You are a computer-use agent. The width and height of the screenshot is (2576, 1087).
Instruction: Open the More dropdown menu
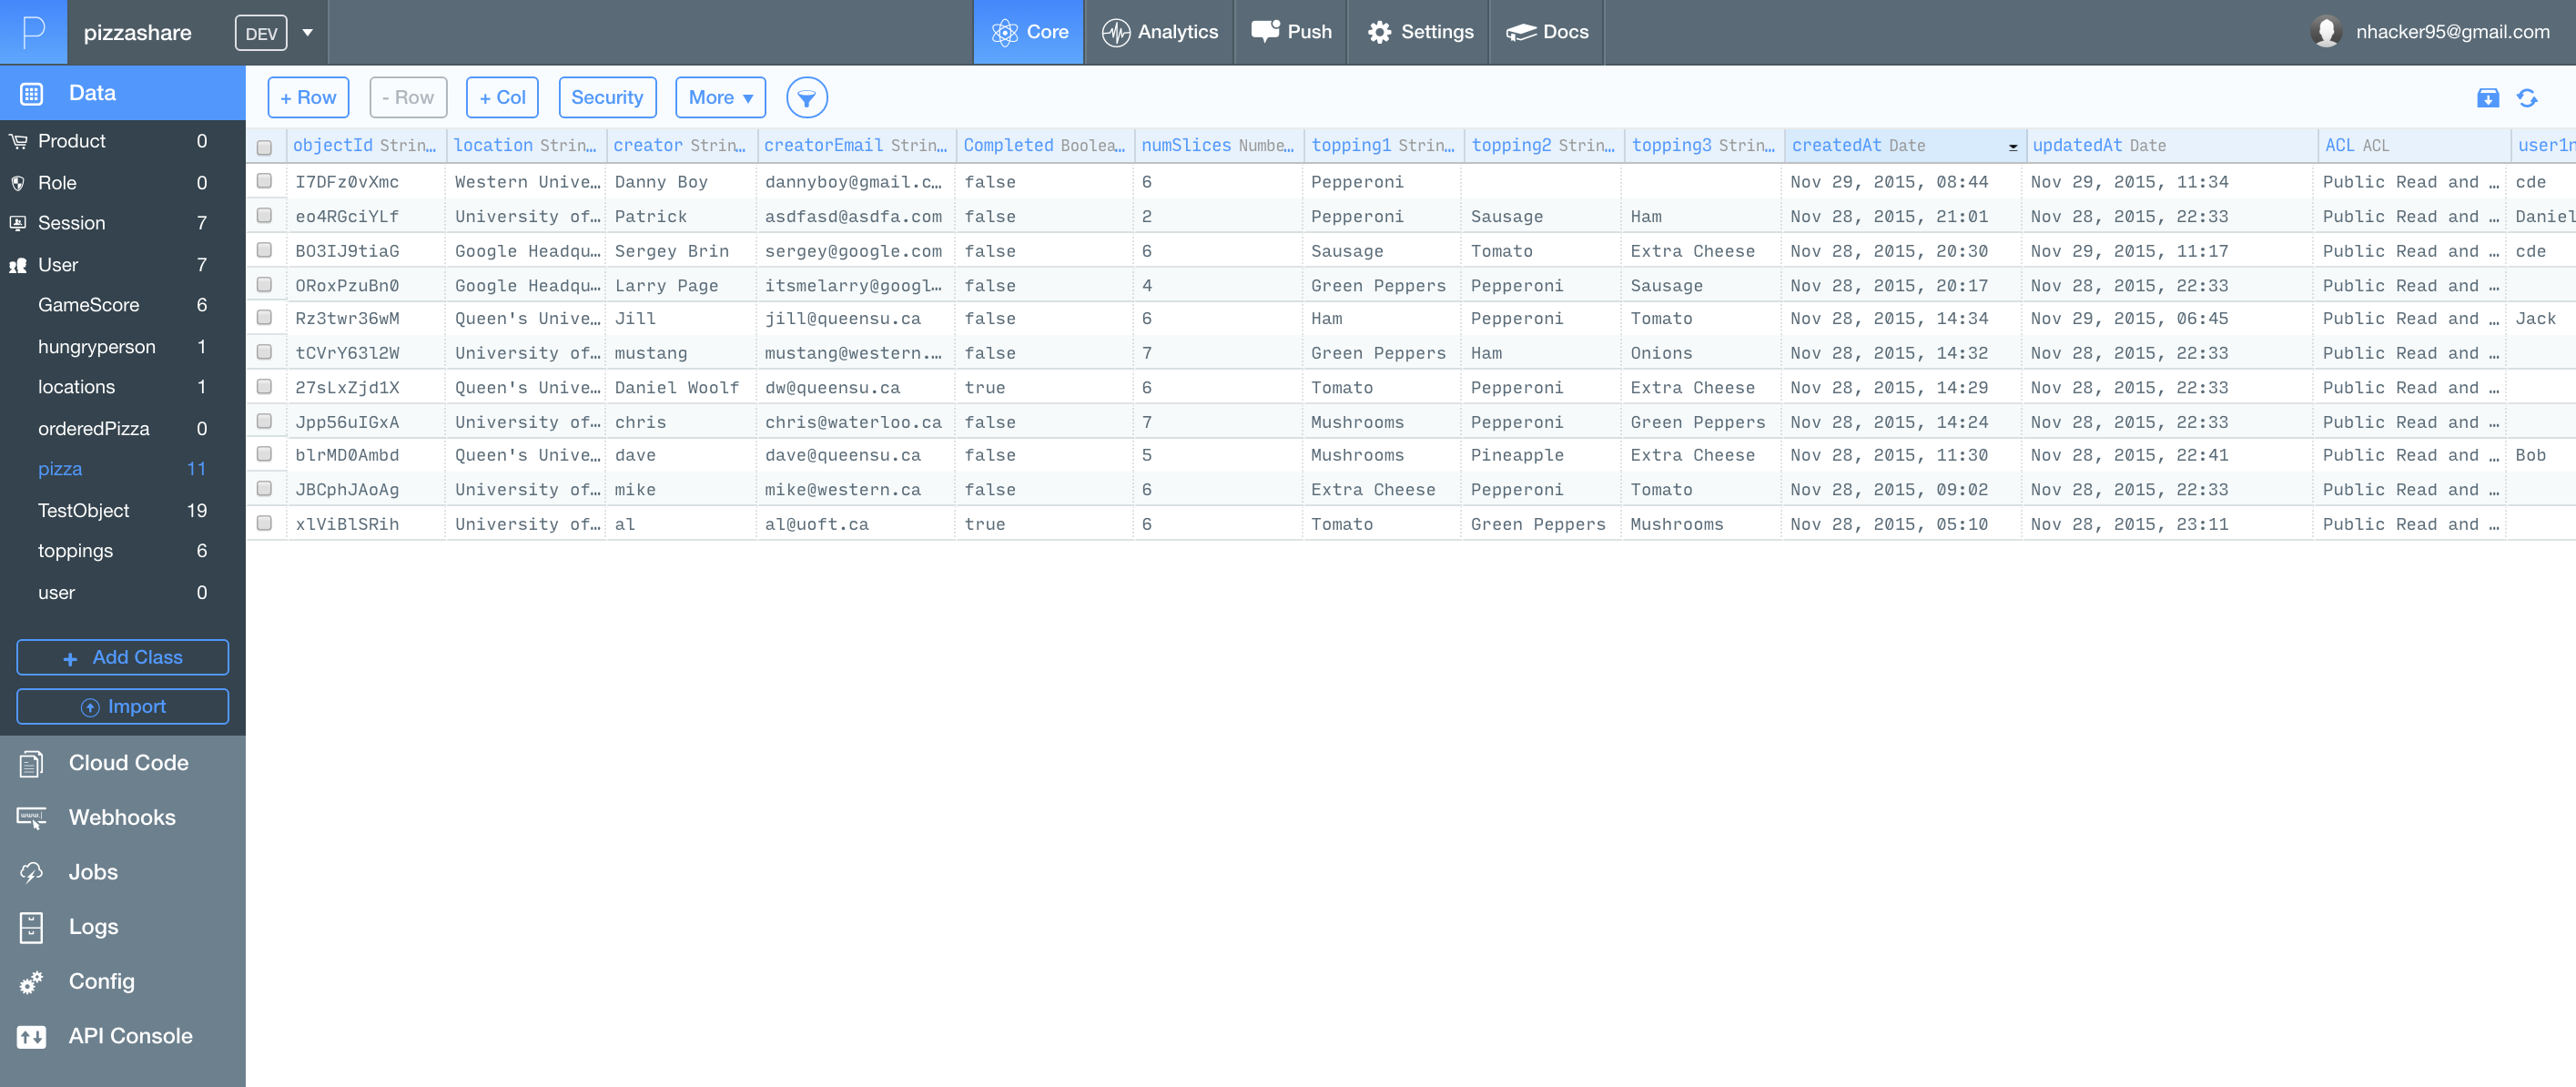[x=720, y=97]
